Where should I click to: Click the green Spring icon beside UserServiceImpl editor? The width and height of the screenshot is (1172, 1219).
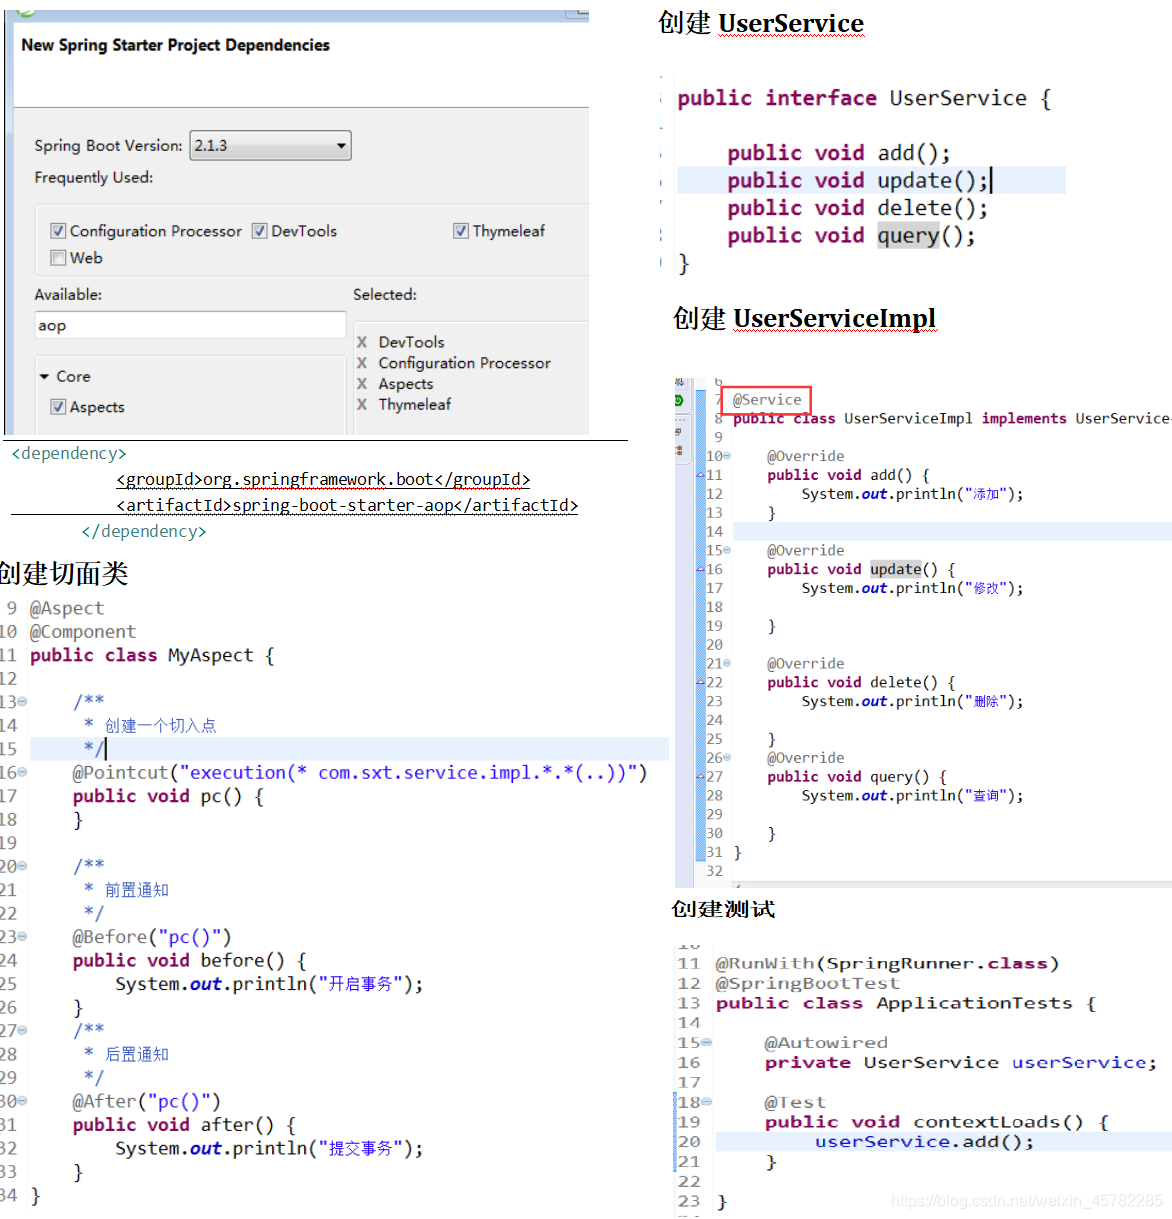679,400
